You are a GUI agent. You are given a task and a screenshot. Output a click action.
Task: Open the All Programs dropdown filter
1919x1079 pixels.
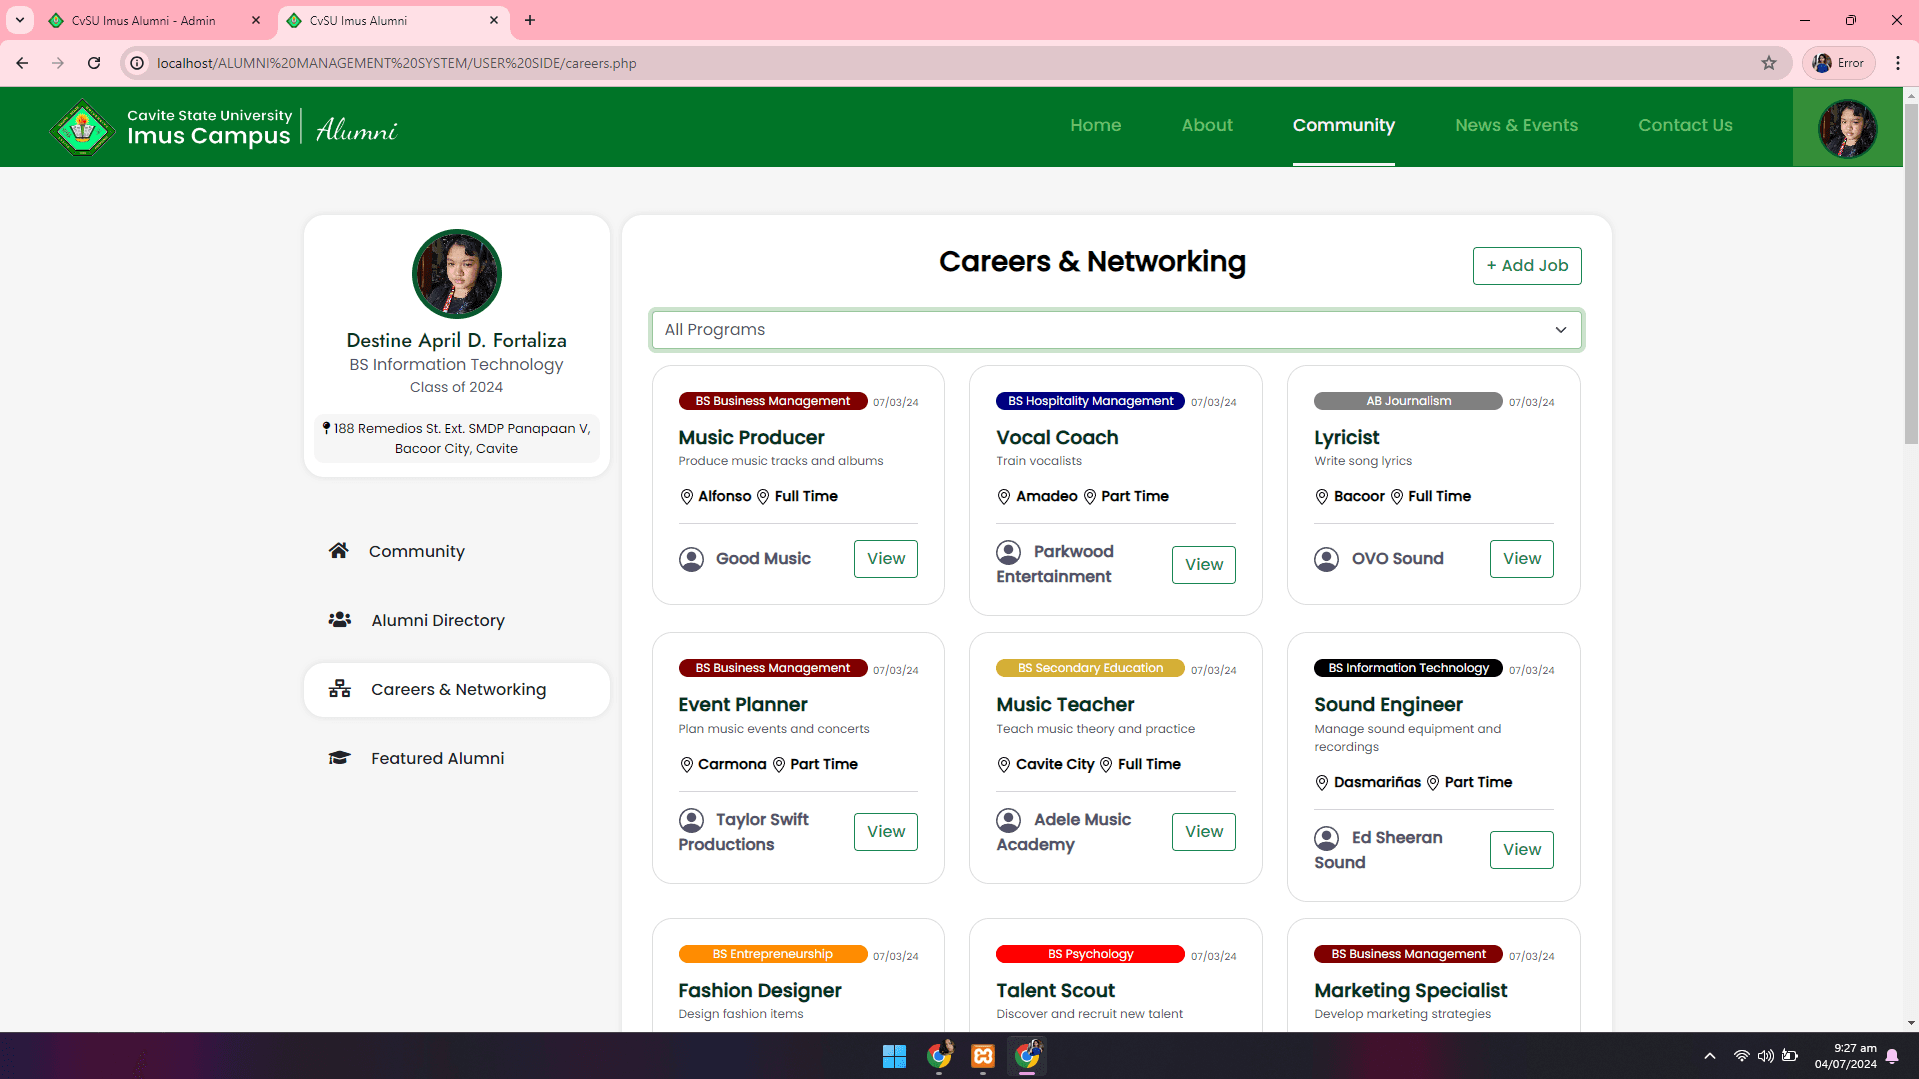coord(1116,330)
